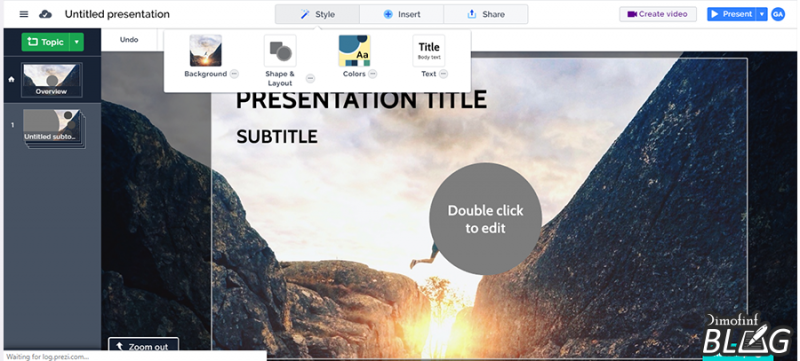Image resolution: width=800 pixels, height=361 pixels.
Task: Open Text more options button
Action: (x=443, y=74)
